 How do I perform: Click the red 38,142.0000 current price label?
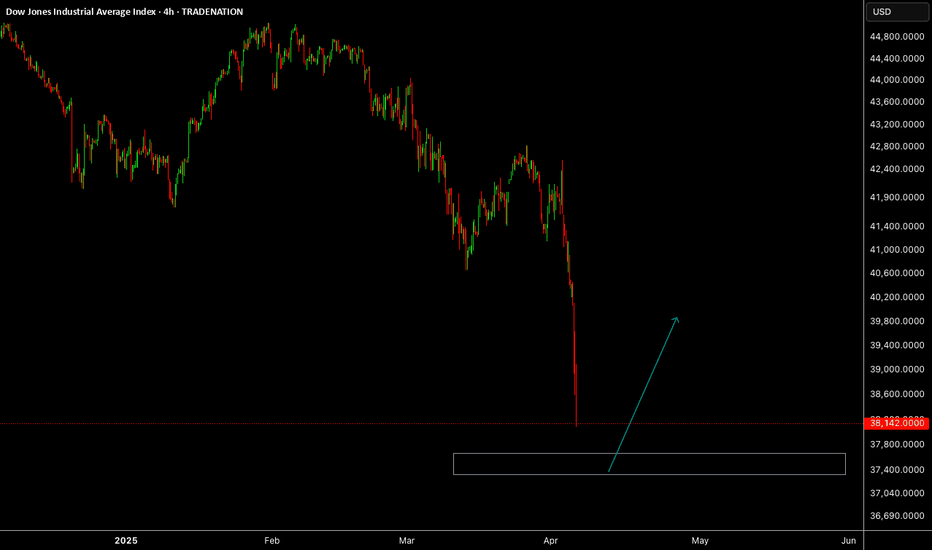(897, 423)
